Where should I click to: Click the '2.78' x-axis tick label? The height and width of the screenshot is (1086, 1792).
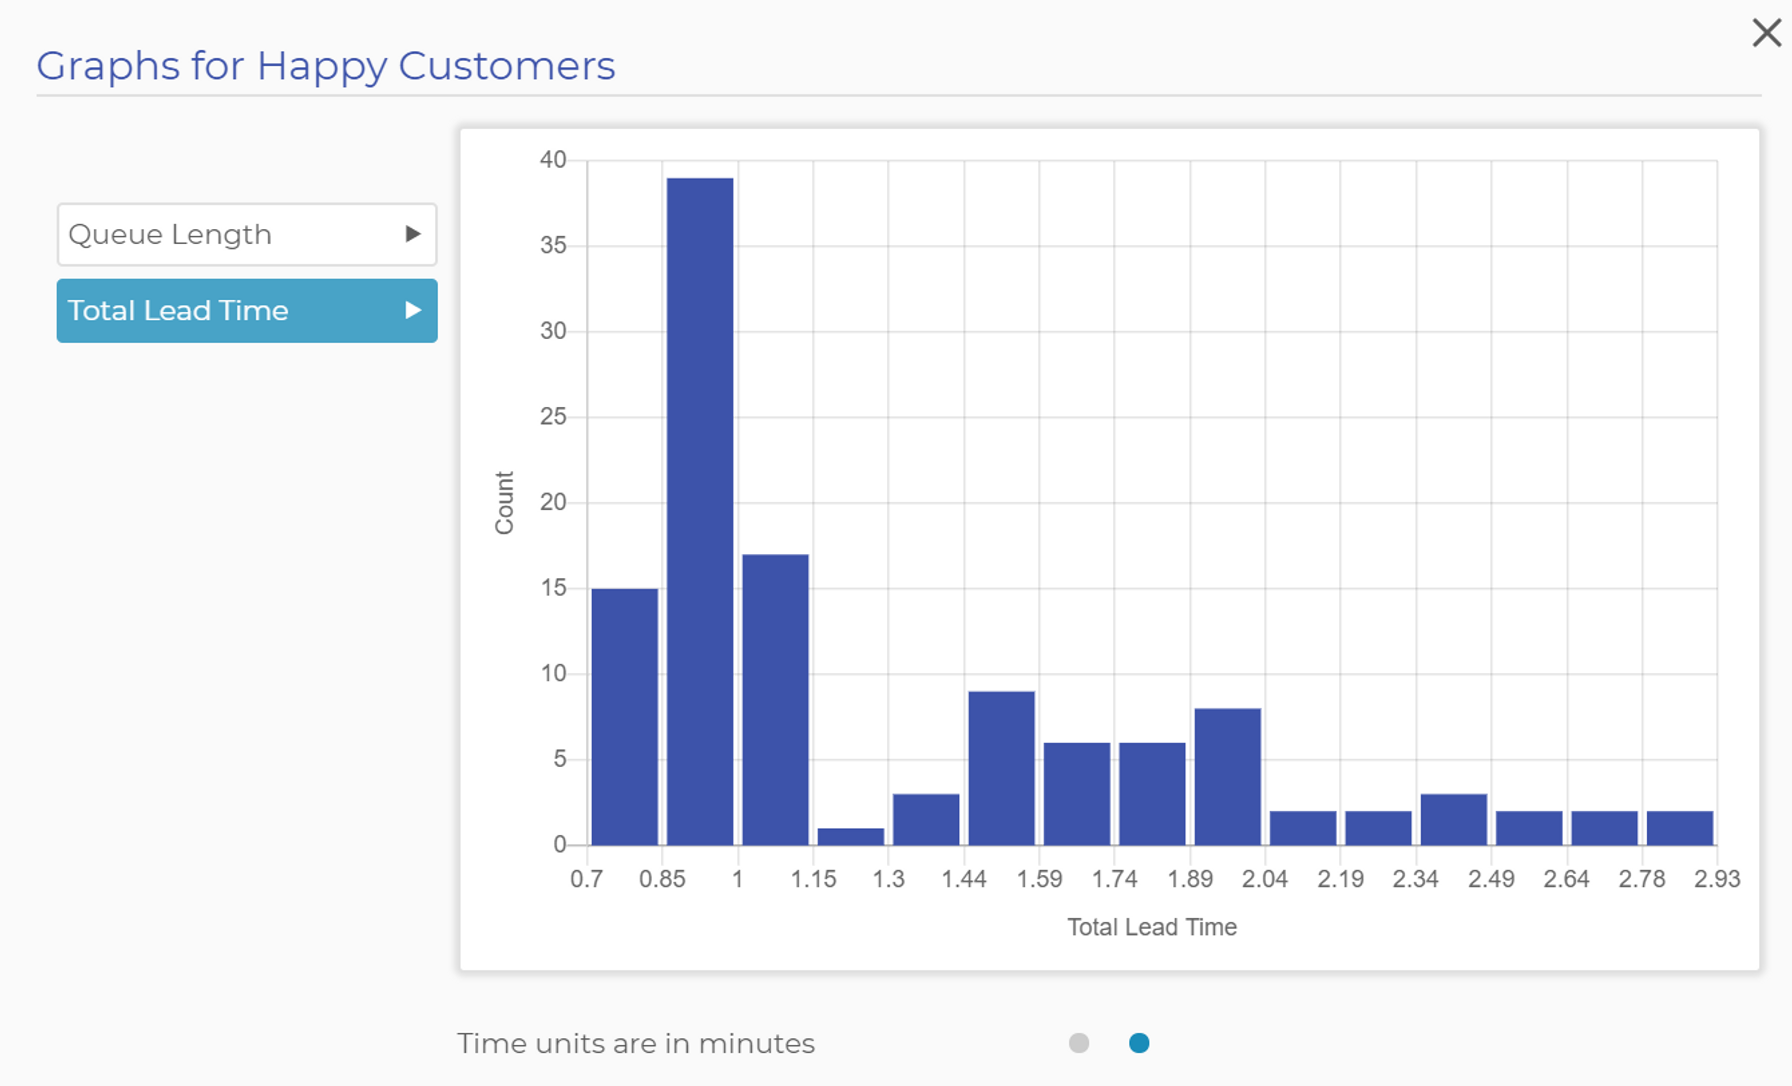1642,879
